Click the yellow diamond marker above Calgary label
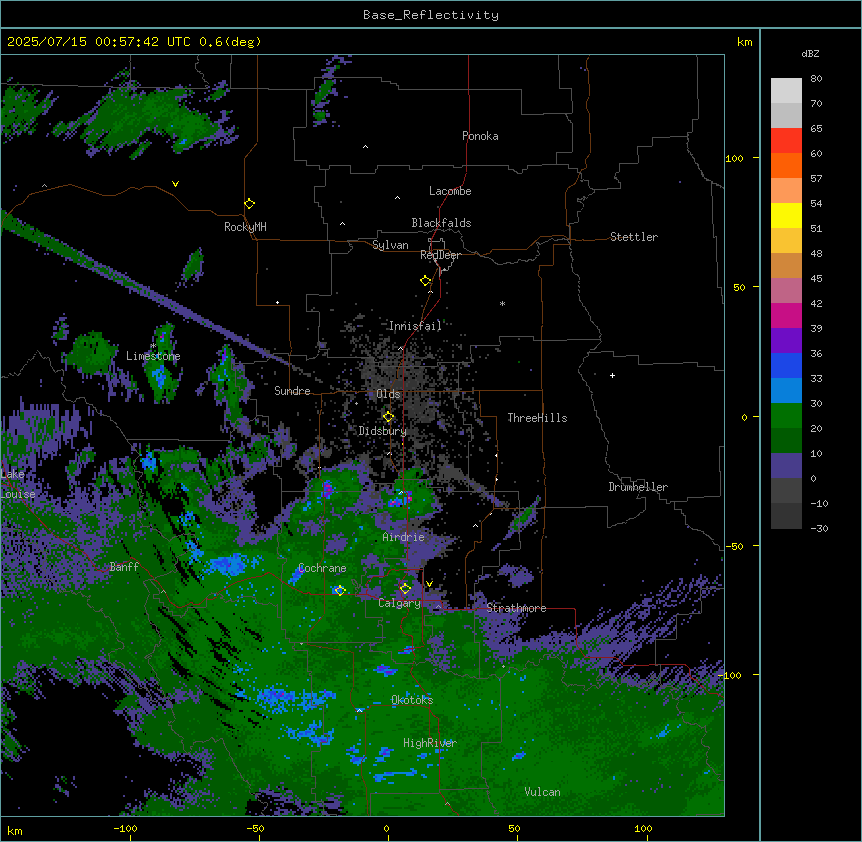The image size is (862, 842). point(405,589)
